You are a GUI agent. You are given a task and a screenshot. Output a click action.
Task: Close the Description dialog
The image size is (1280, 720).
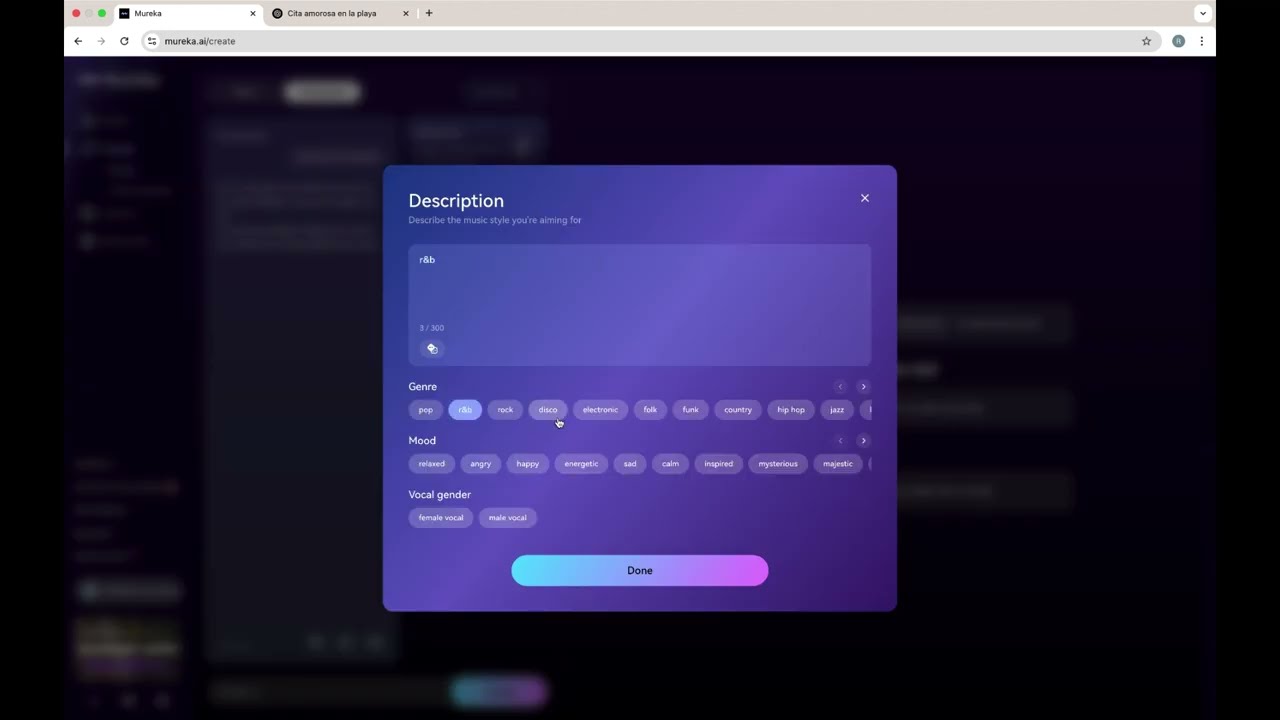[865, 198]
